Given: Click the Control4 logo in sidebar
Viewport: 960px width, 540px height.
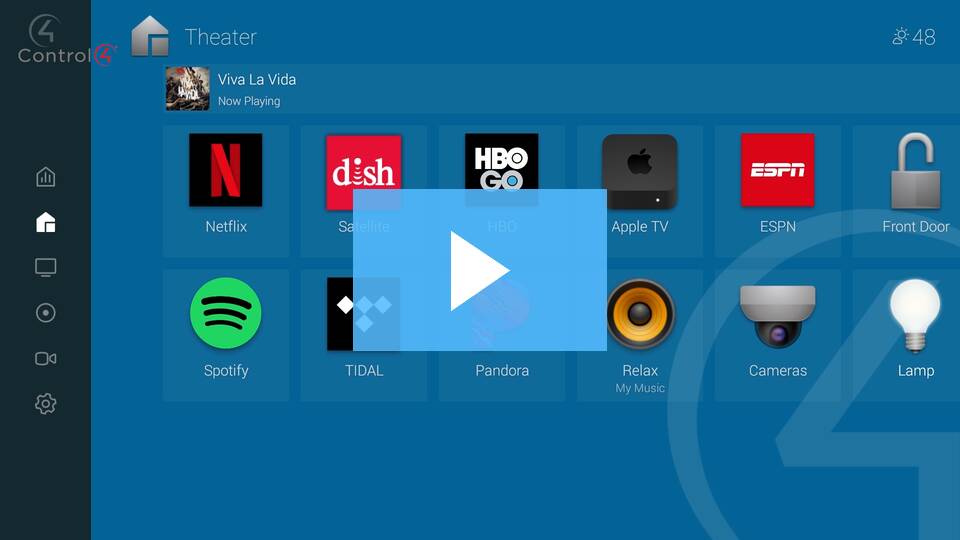Looking at the screenshot, I should 67,39.
